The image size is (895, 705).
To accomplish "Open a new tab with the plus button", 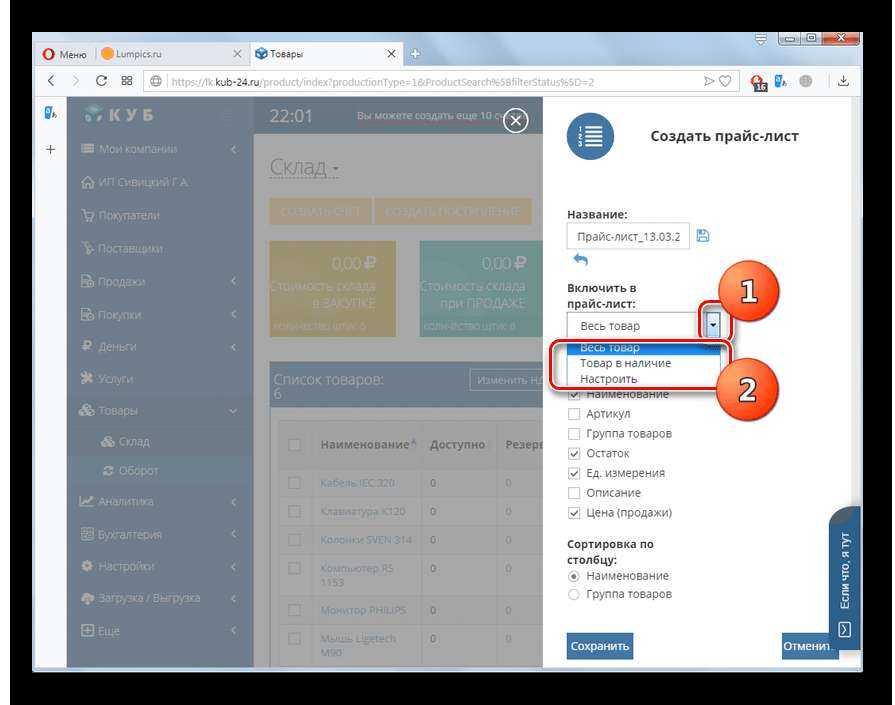I will 415,54.
